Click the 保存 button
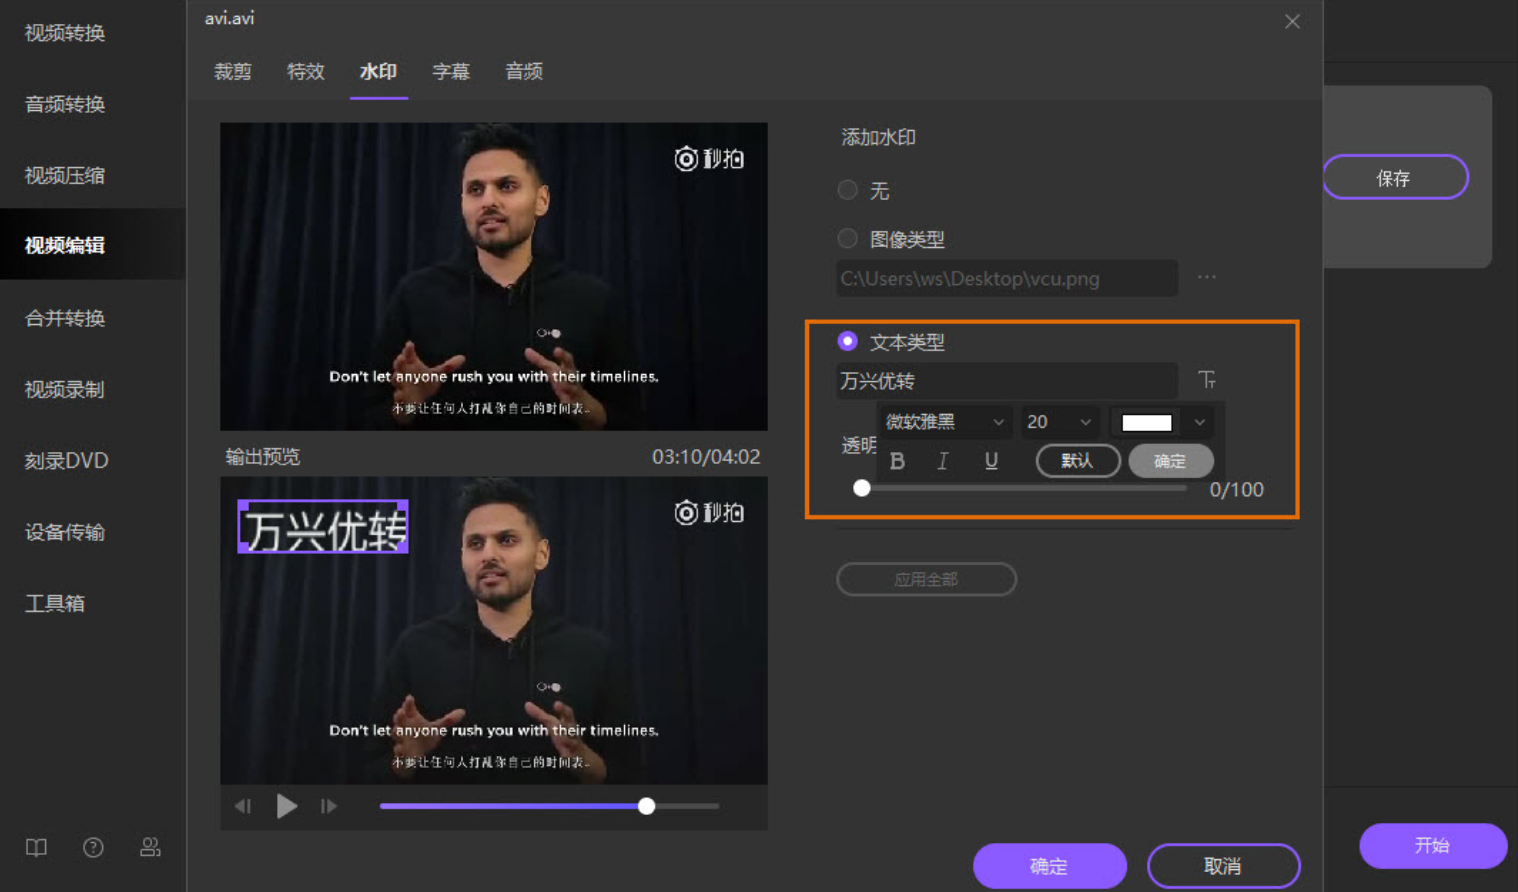Image resolution: width=1518 pixels, height=892 pixels. (1395, 177)
